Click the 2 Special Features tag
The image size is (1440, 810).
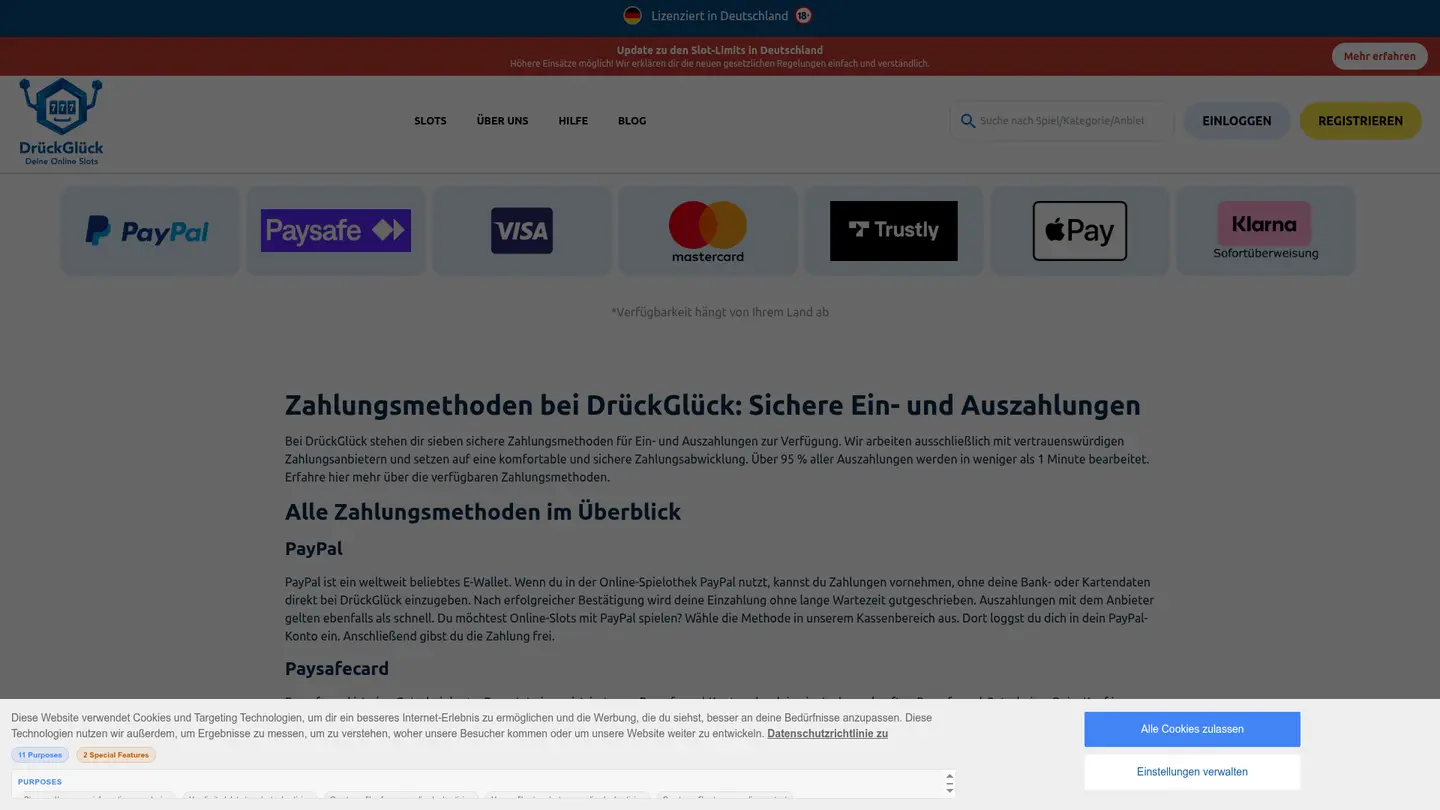point(116,755)
